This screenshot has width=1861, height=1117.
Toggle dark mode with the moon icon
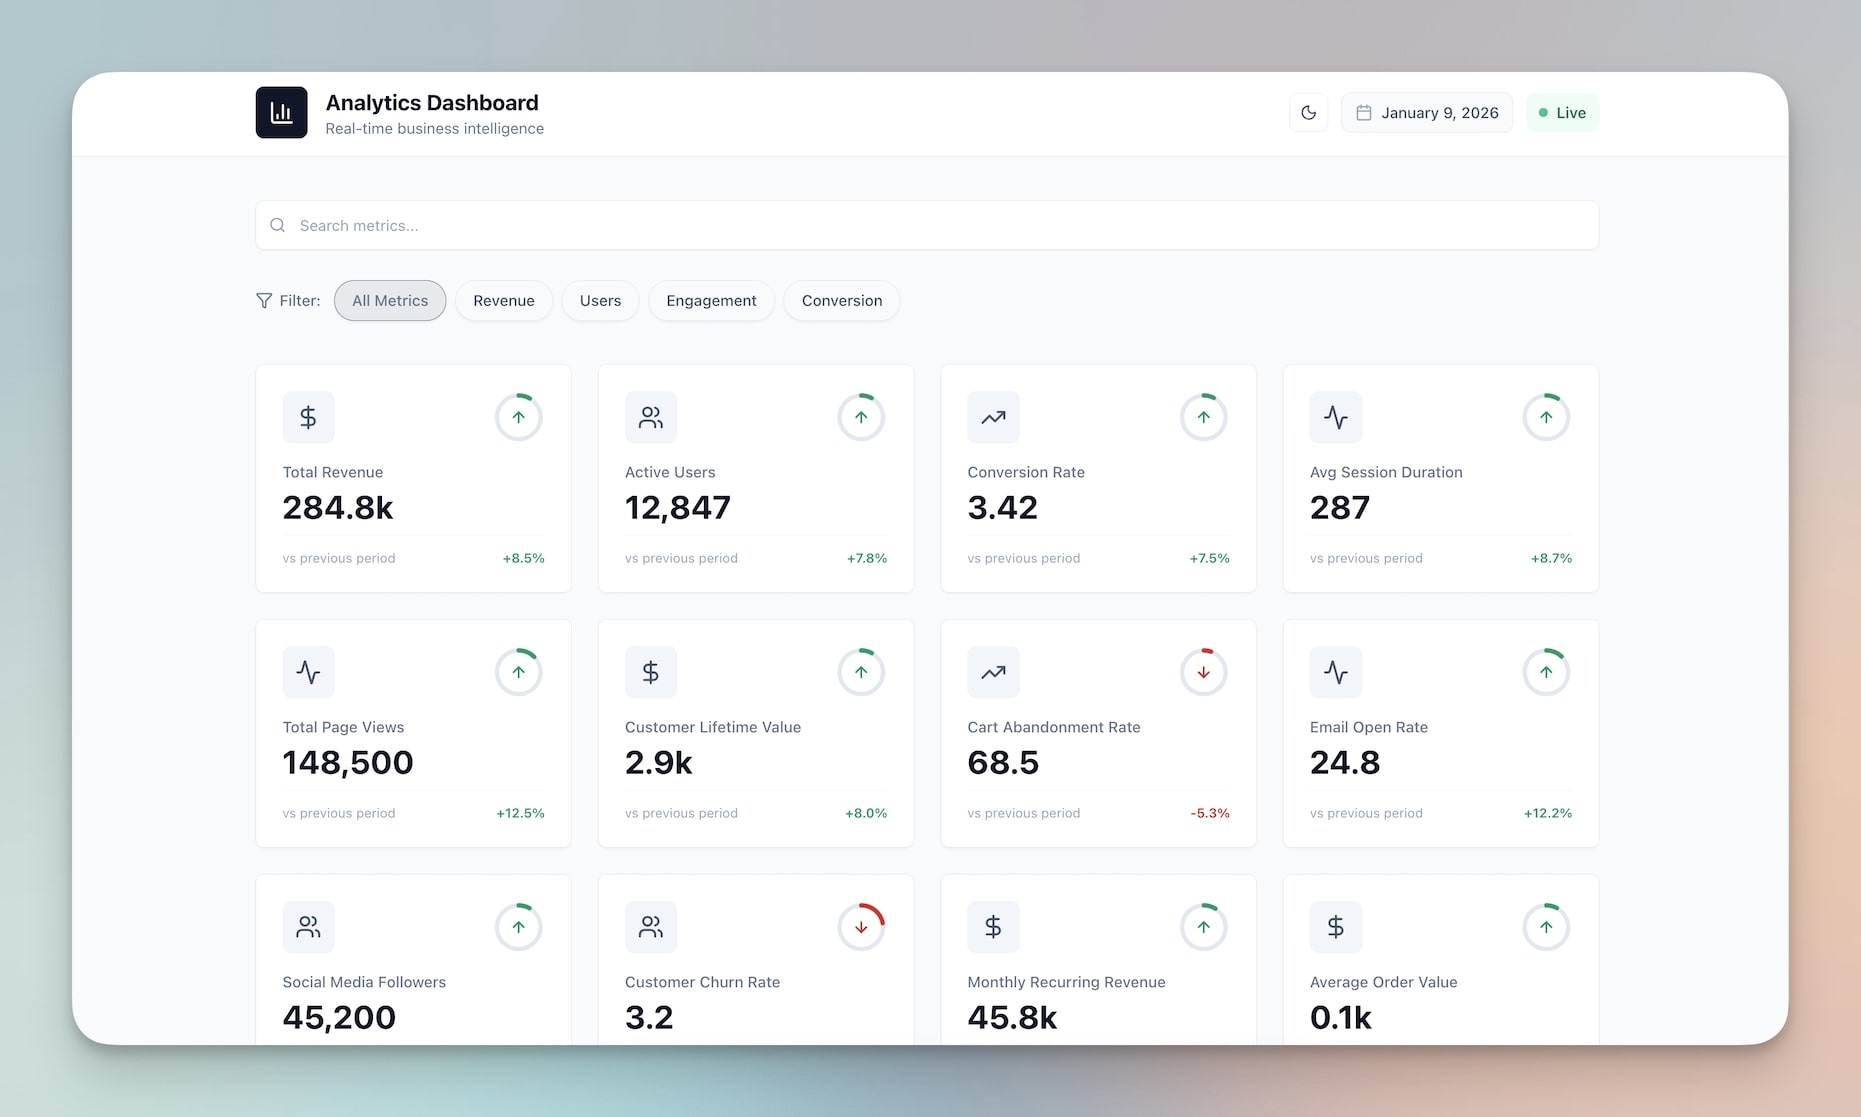1308,112
